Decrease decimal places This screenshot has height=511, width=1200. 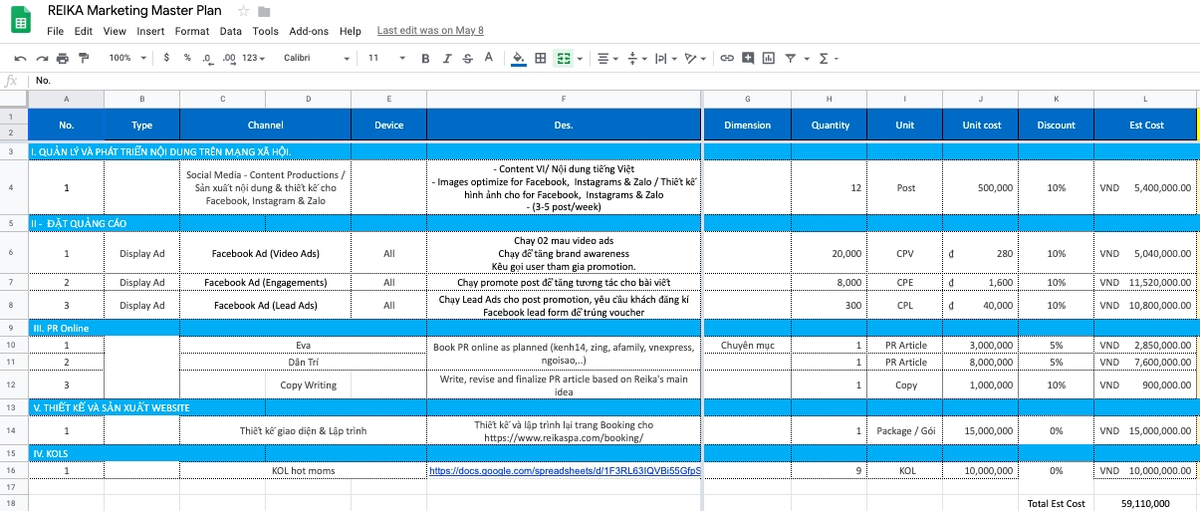(x=207, y=58)
